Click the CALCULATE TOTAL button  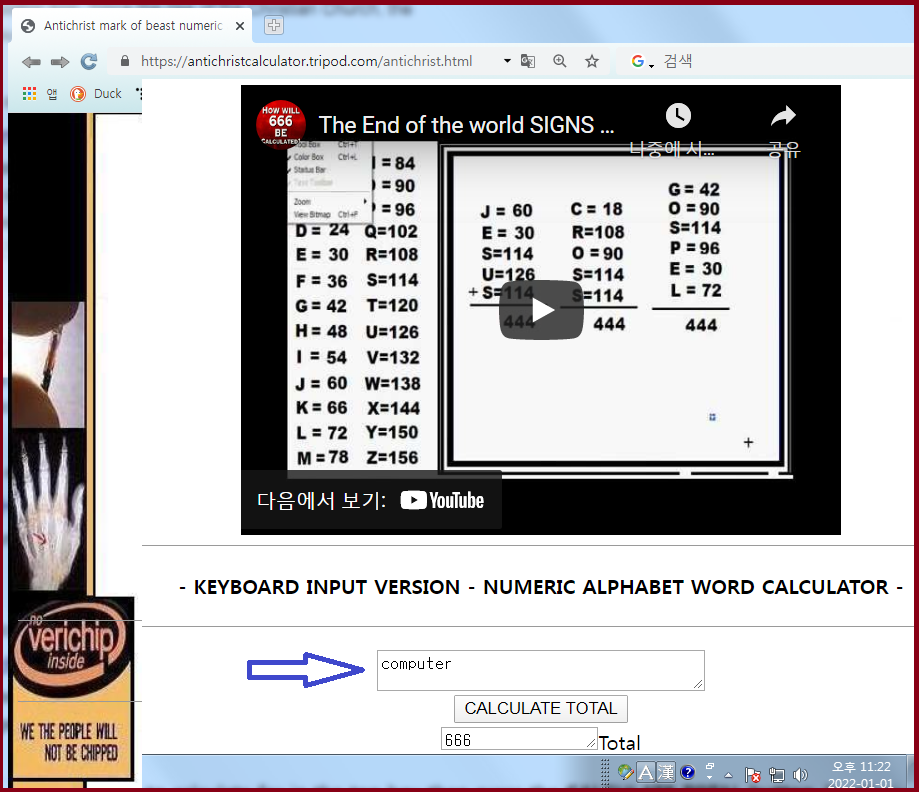(540, 708)
